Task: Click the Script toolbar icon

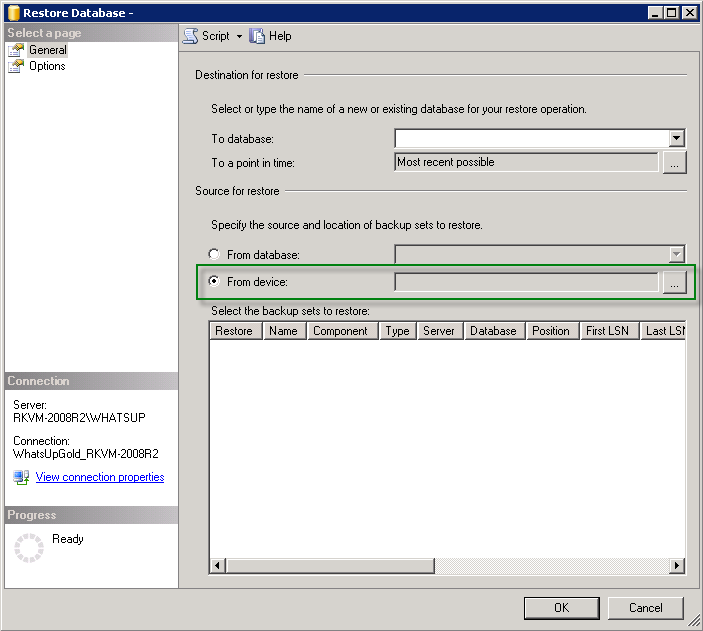Action: (191, 36)
